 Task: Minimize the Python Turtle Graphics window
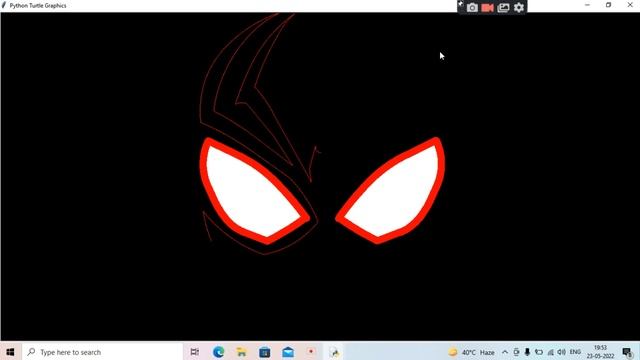pos(587,5)
